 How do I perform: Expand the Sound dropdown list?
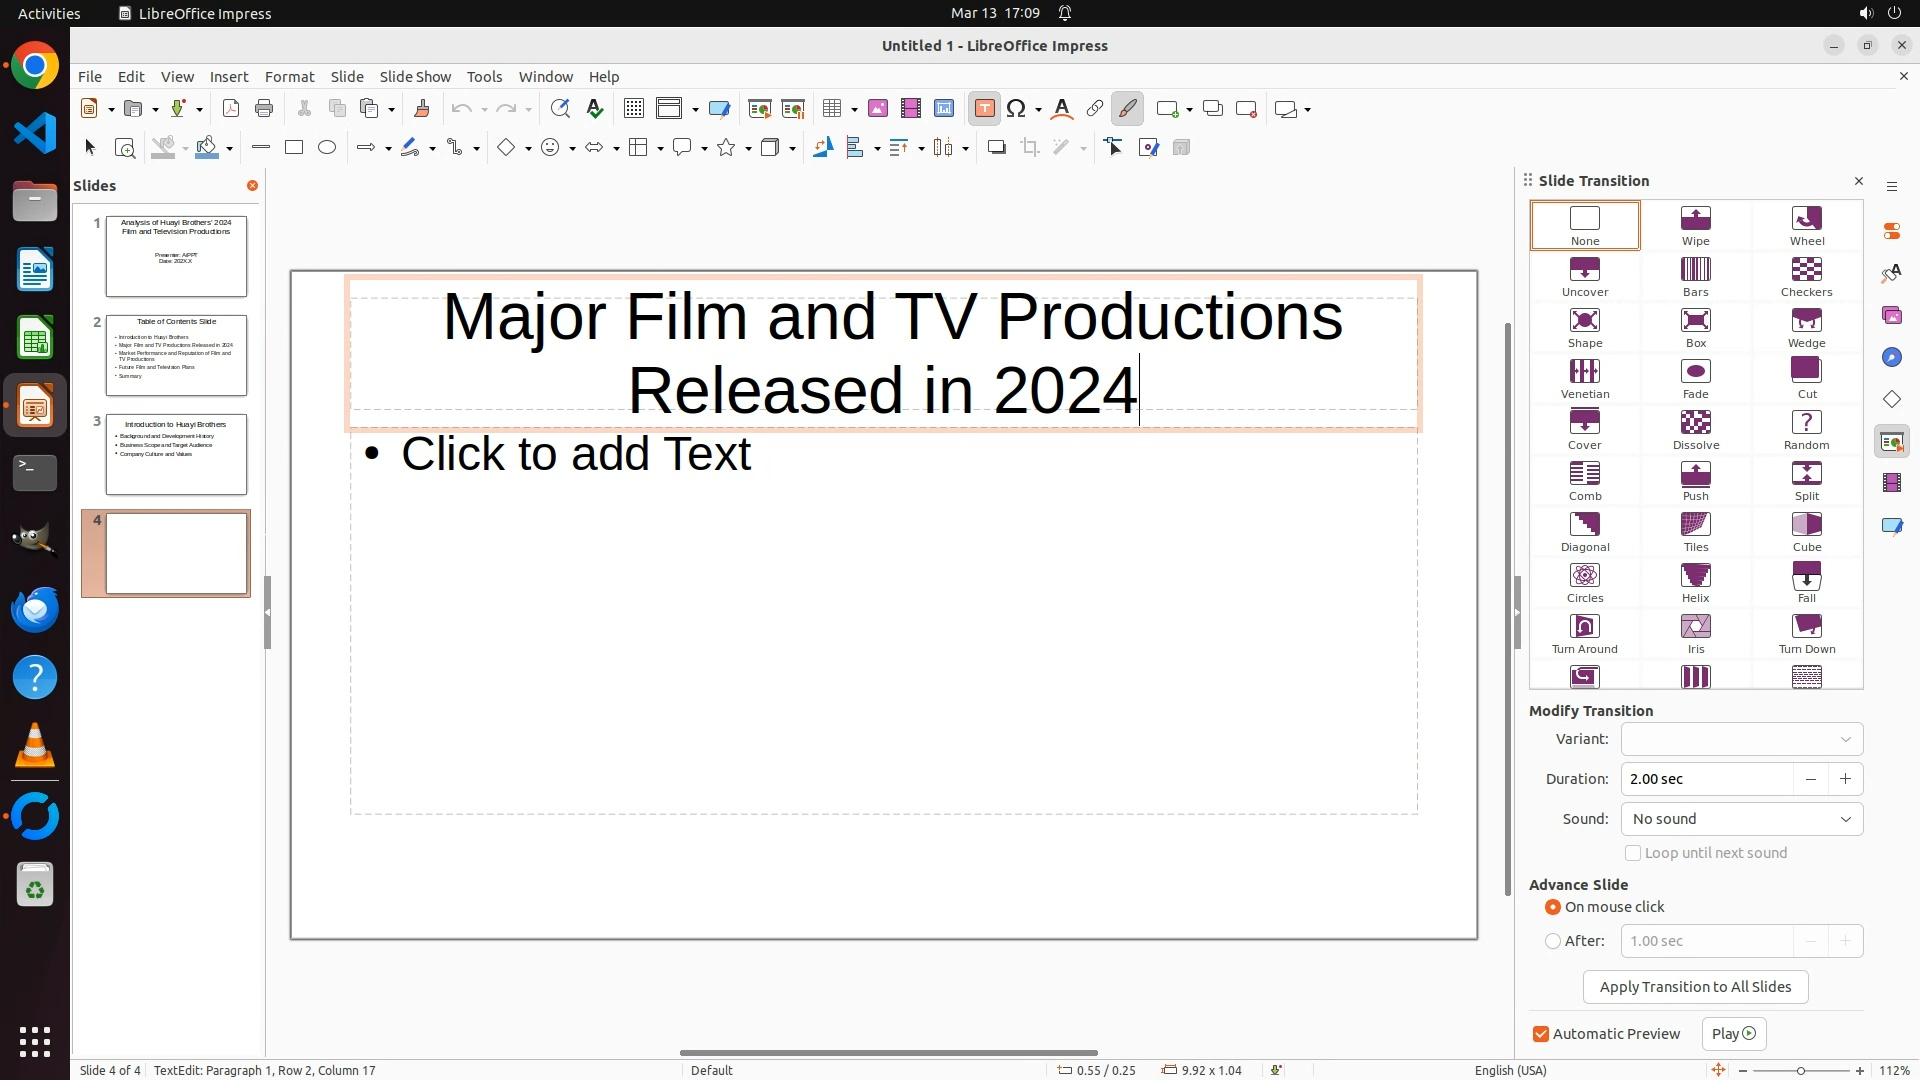1741,819
